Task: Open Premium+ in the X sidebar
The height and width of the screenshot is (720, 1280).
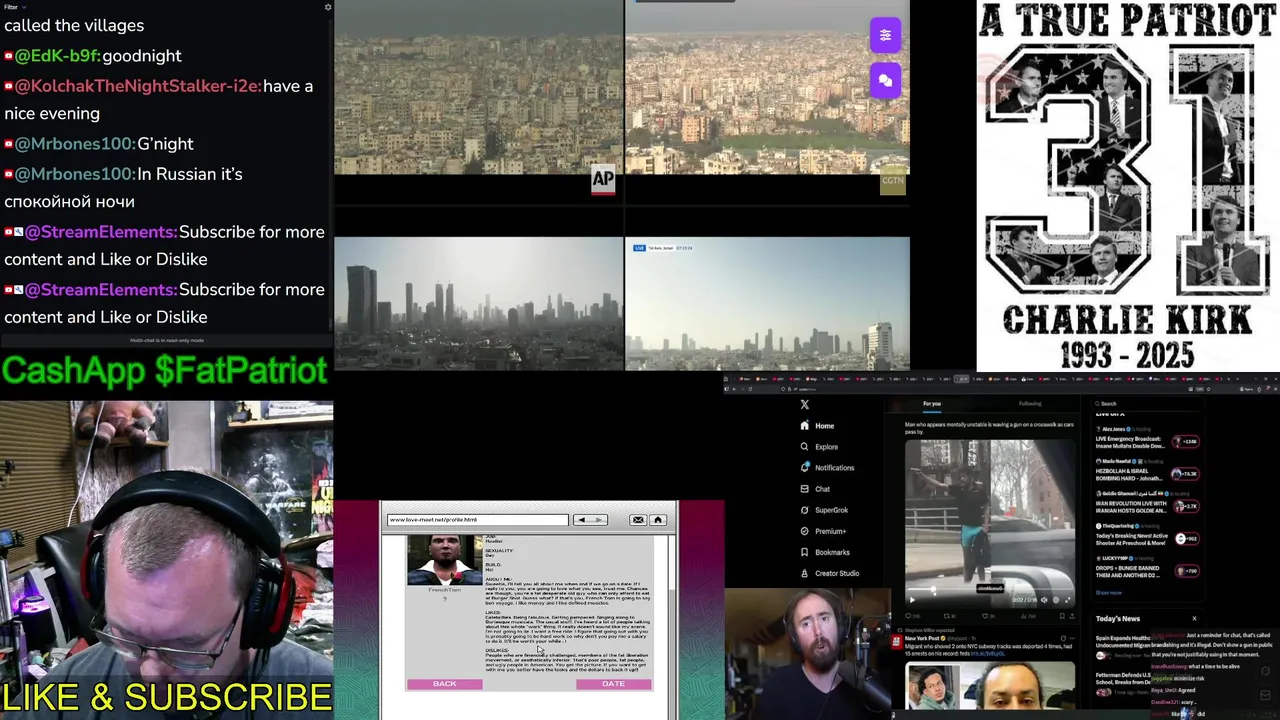Action: pos(823,531)
